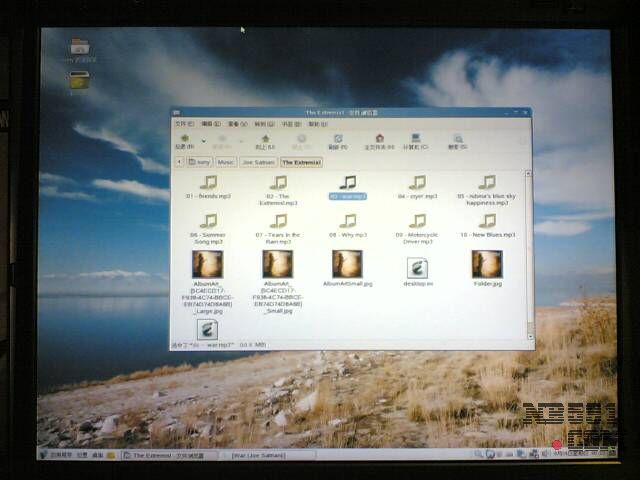
Task: Select the 01 - friends.mp3 file
Action: pyautogui.click(x=208, y=183)
